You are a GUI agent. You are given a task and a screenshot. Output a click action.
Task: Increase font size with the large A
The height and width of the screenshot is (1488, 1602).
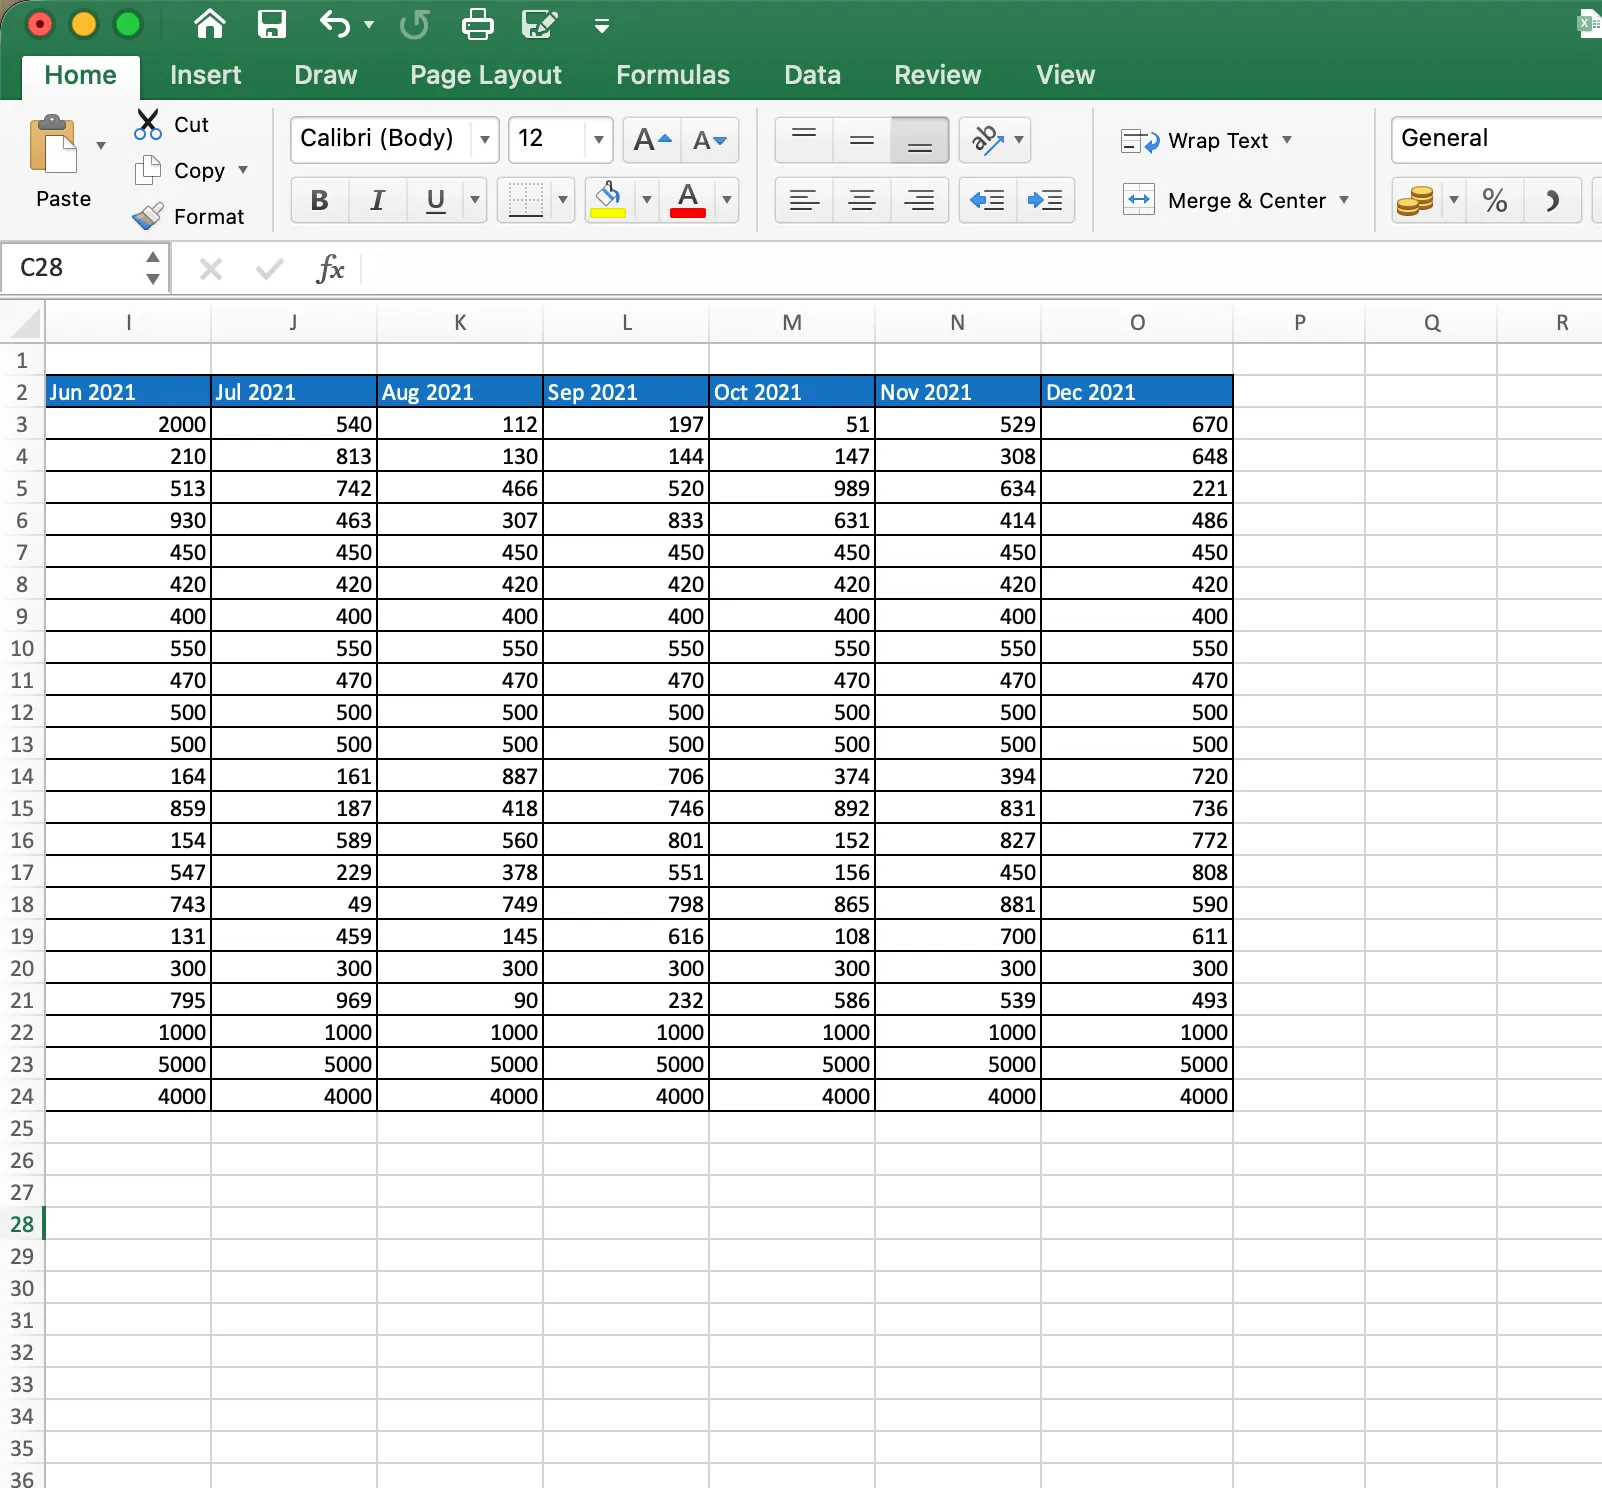point(652,140)
